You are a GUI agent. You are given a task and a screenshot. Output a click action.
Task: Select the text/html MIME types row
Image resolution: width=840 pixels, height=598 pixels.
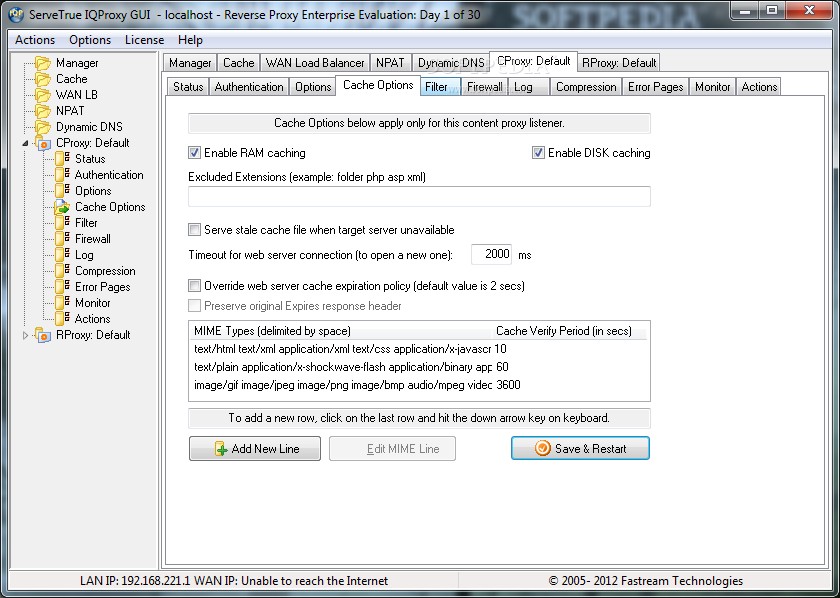coord(419,349)
